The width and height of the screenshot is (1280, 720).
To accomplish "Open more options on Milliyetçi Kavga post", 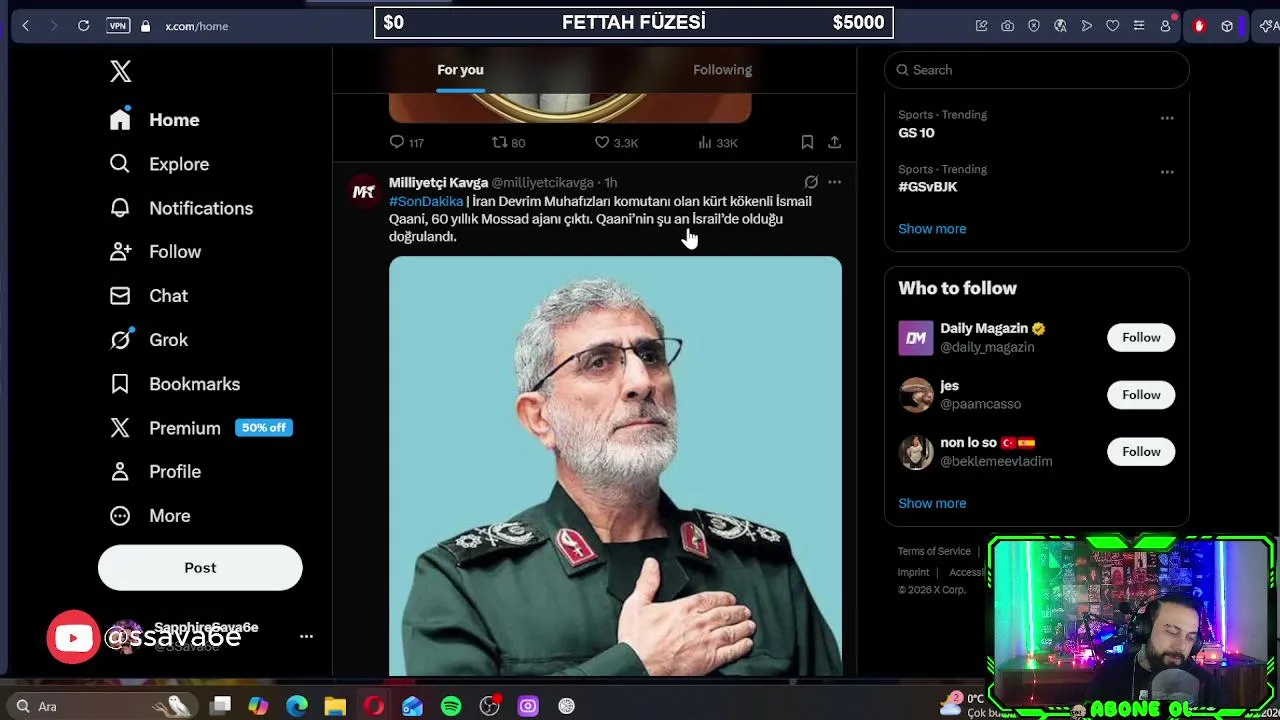I will tap(834, 182).
